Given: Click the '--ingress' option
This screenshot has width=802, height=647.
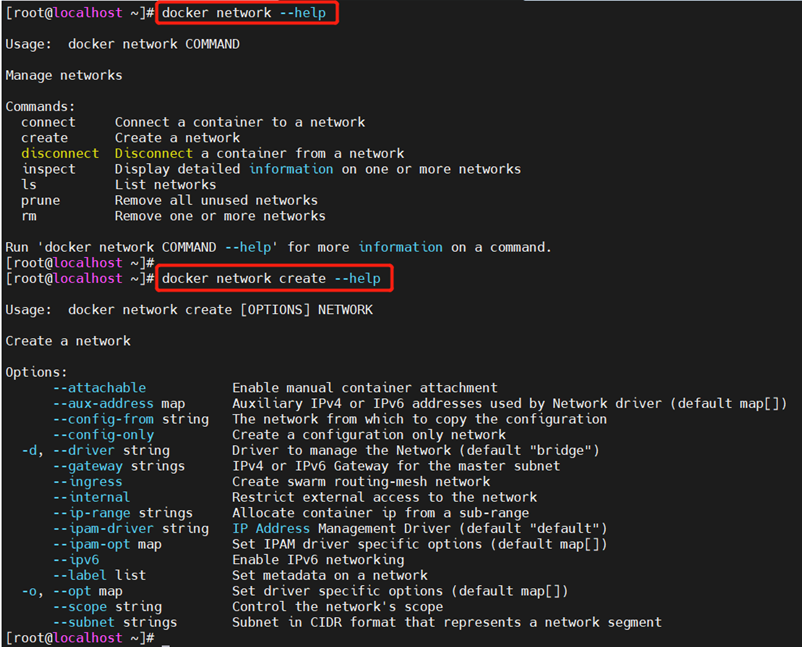Looking at the screenshot, I should click(x=87, y=482).
